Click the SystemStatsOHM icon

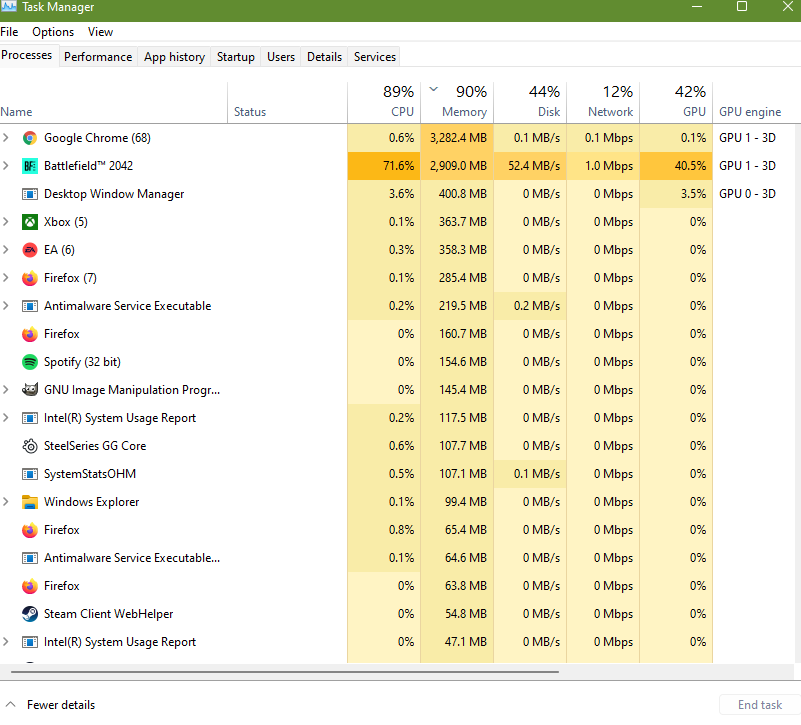(x=30, y=474)
